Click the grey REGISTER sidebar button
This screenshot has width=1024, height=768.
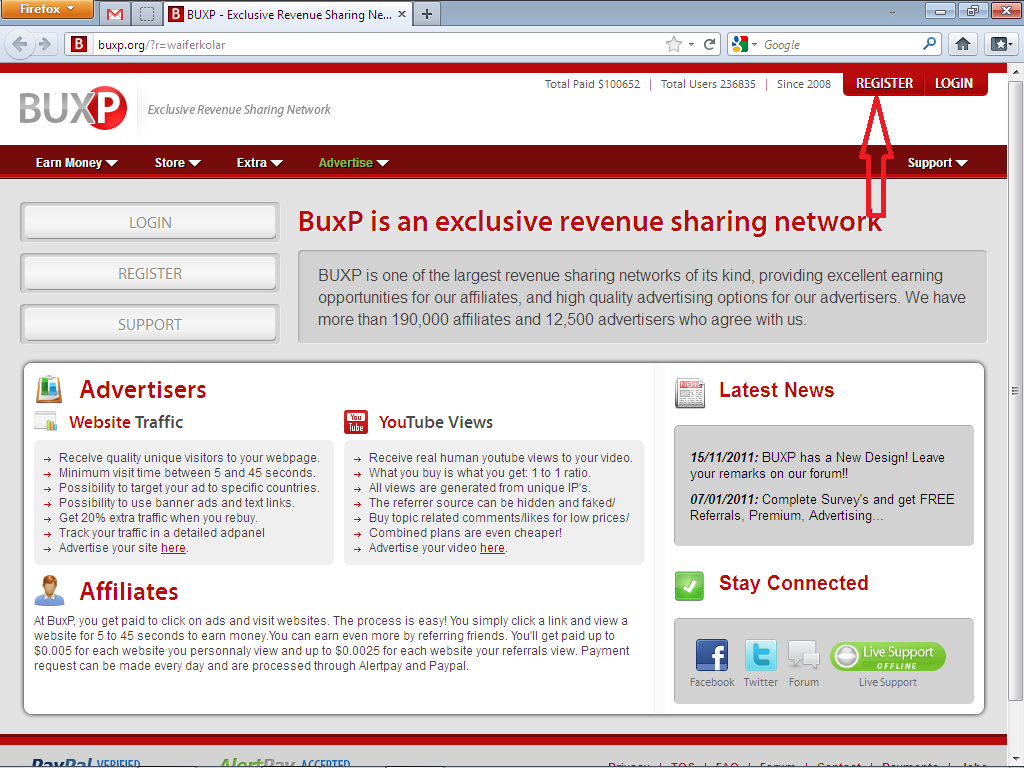click(150, 273)
